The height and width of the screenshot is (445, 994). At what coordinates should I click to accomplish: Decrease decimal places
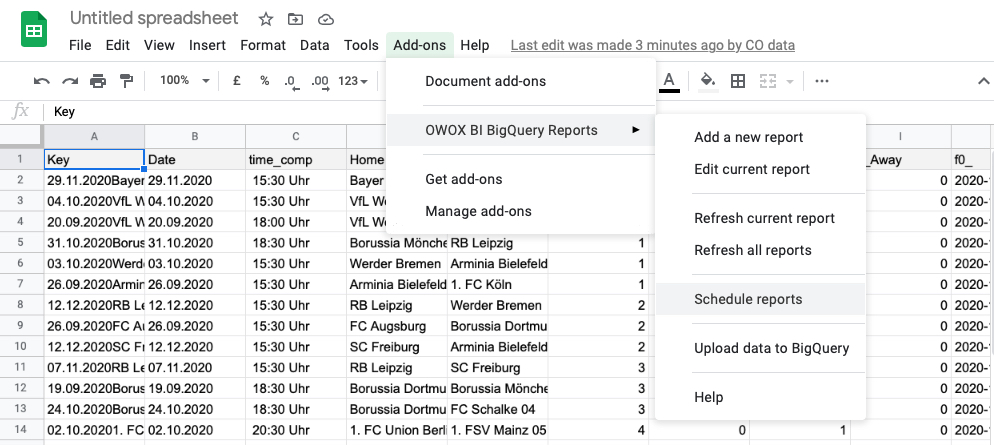(292, 82)
